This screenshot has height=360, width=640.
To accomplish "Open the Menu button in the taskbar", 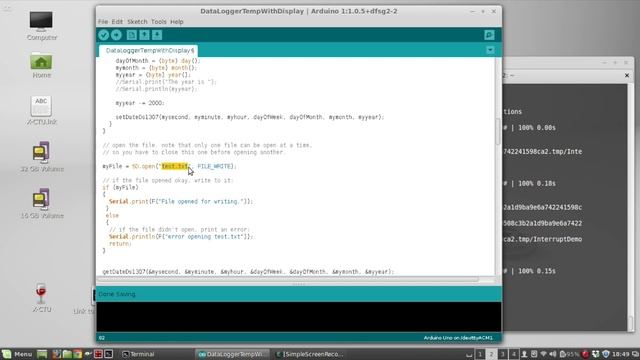I will (x=17, y=354).
